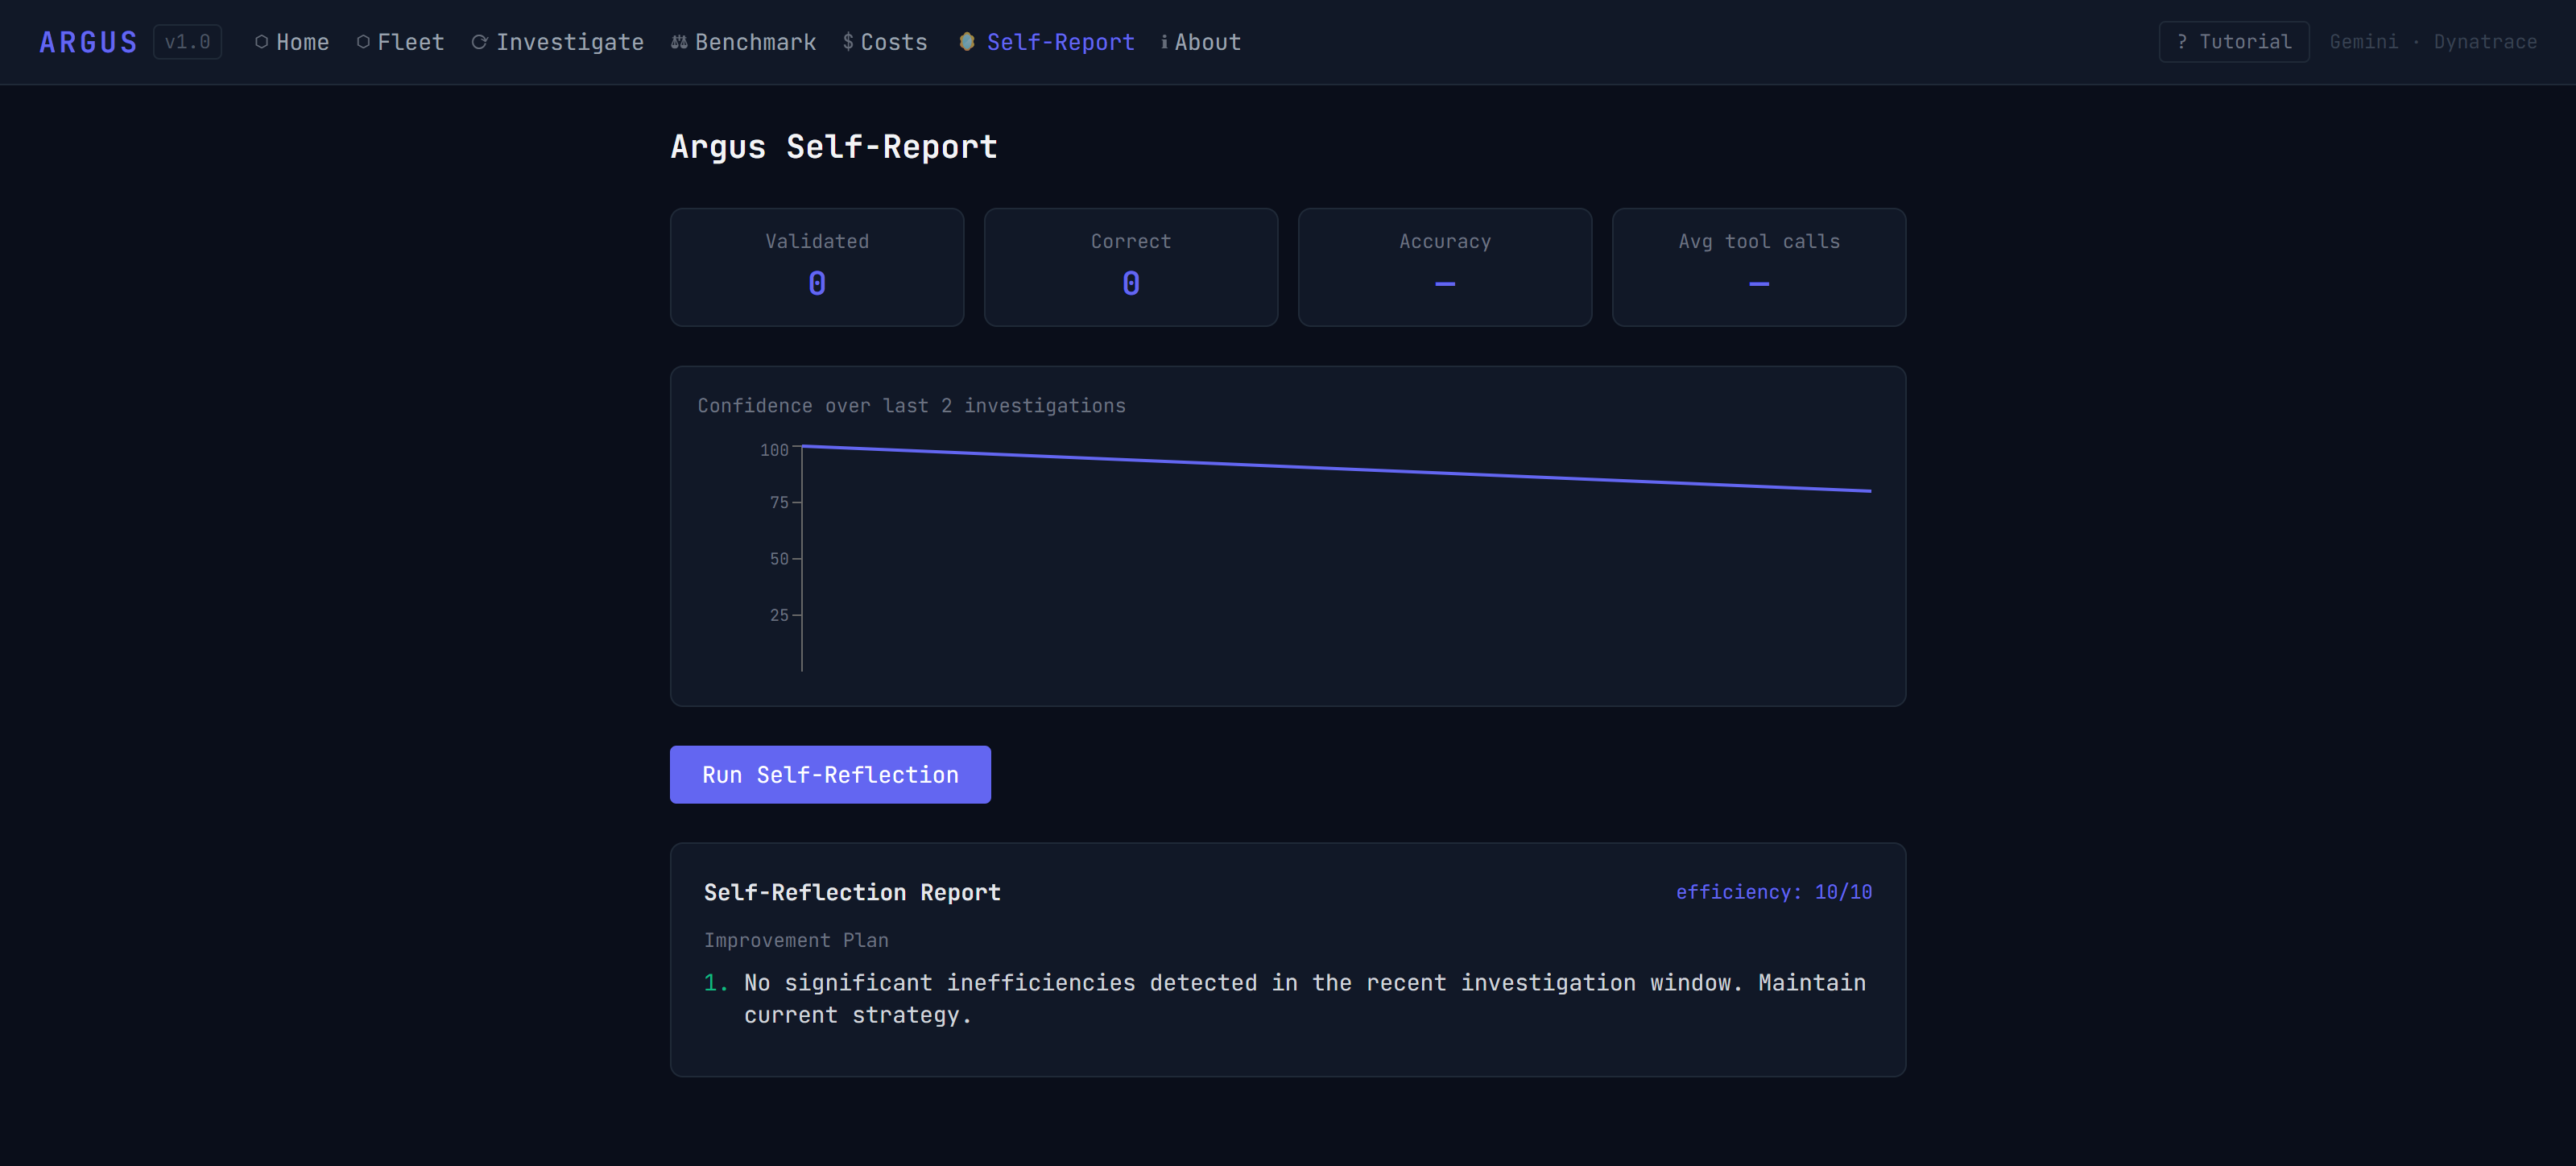Select the Validated stat card
This screenshot has height=1166, width=2576.
(817, 267)
